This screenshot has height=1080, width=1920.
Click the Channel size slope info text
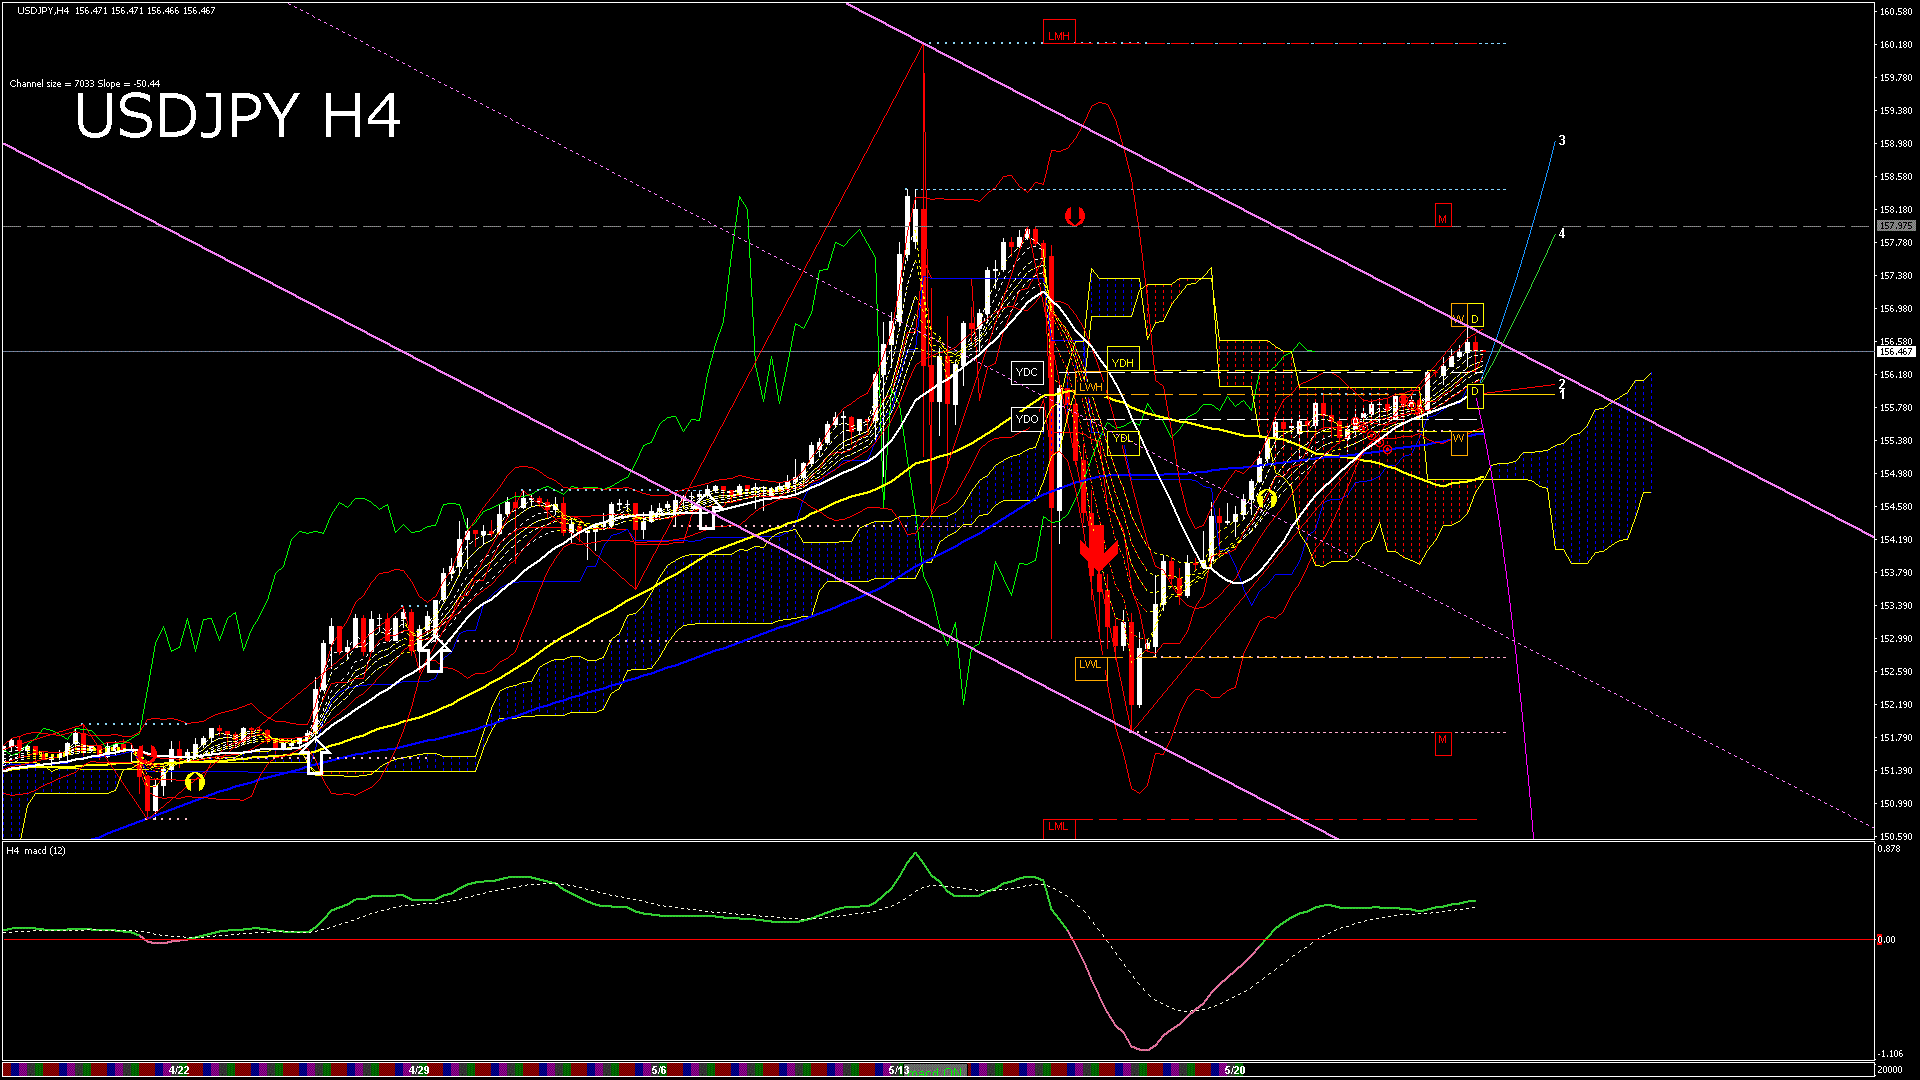85,84
